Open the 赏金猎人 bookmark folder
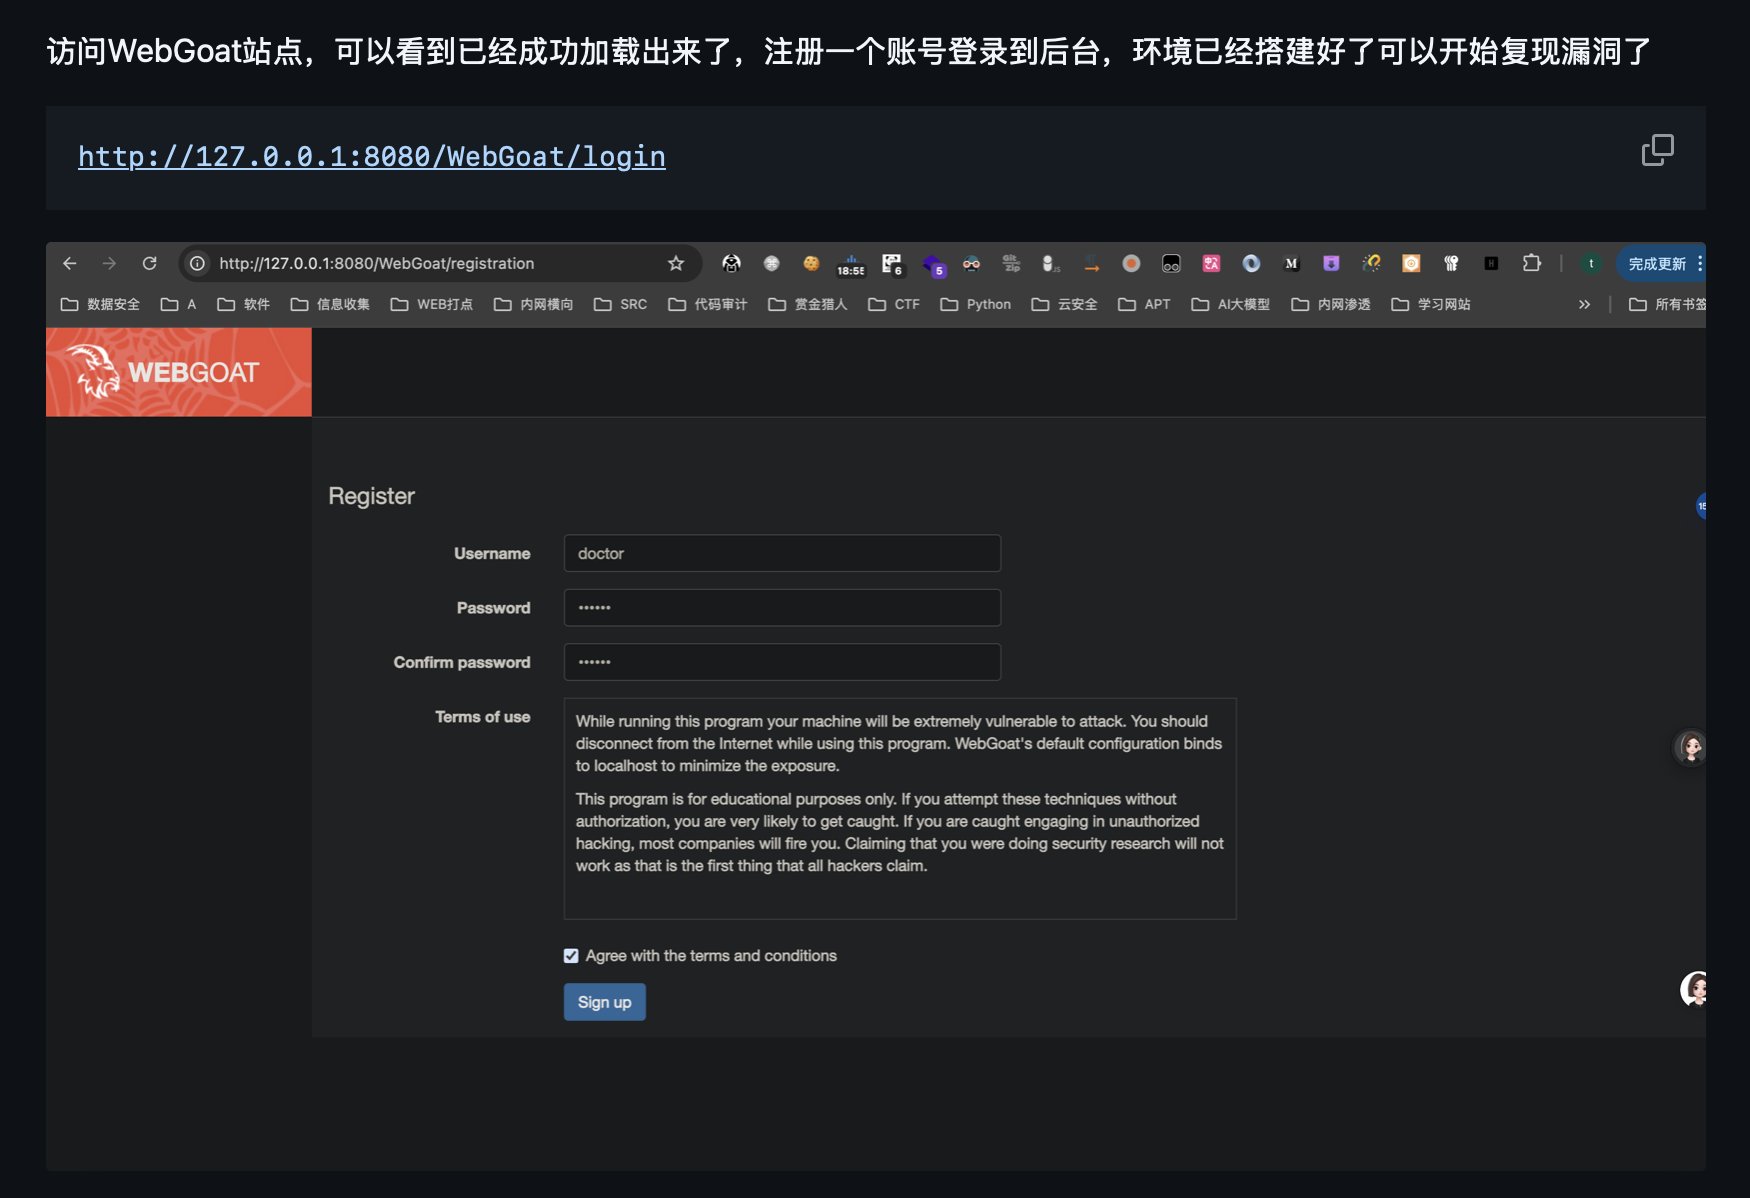 (x=808, y=304)
